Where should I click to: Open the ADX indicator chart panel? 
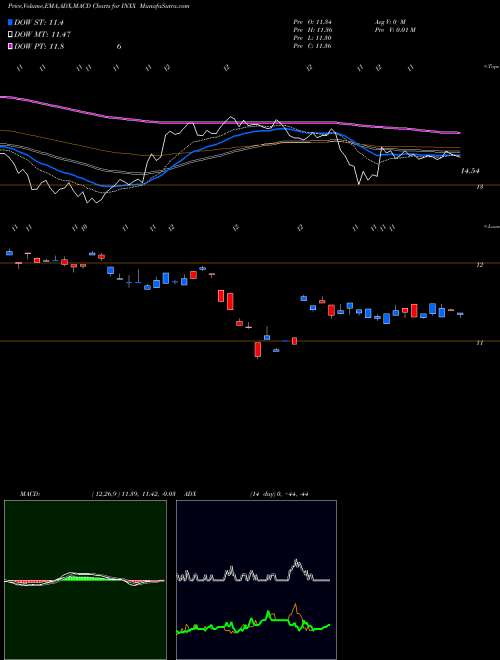coord(256,580)
